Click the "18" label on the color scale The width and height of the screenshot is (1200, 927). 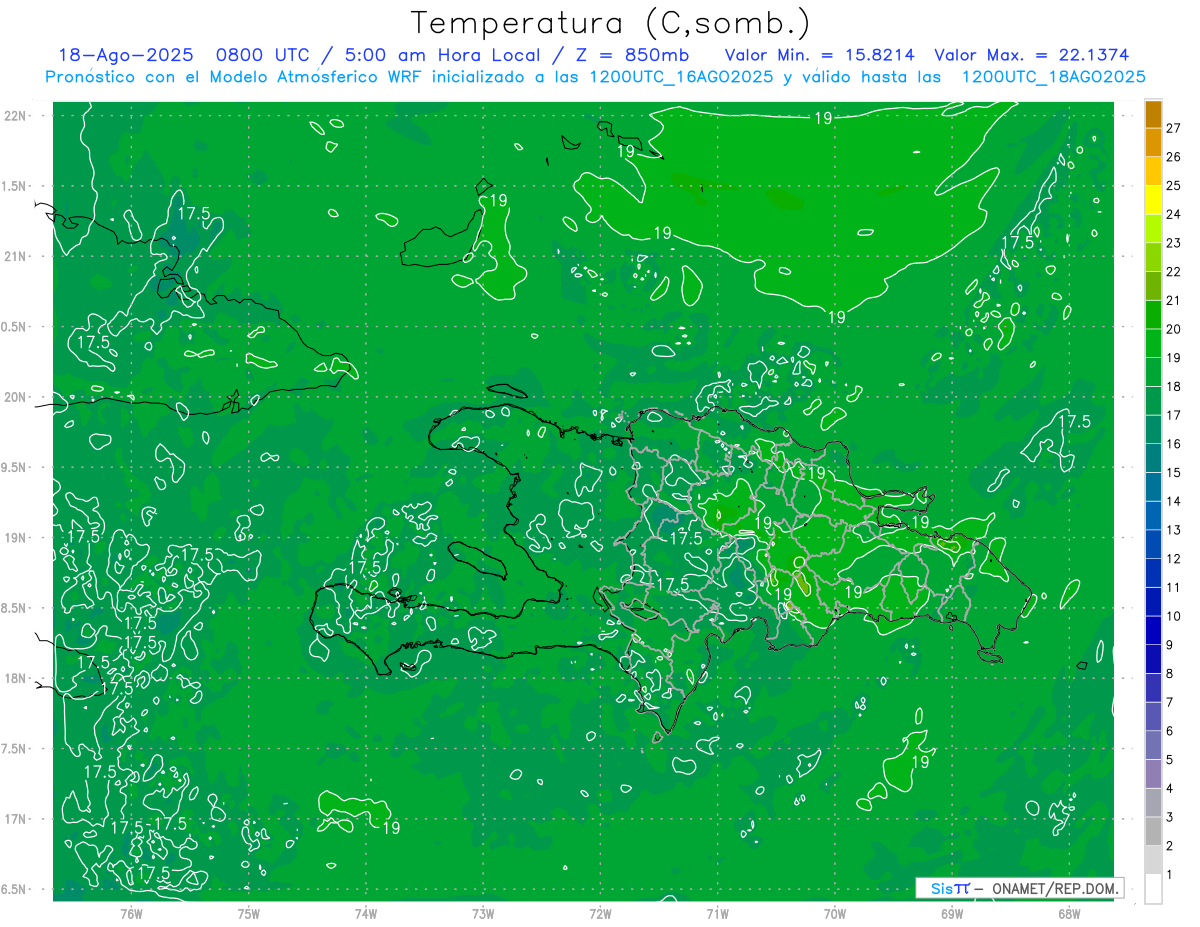point(1174,387)
